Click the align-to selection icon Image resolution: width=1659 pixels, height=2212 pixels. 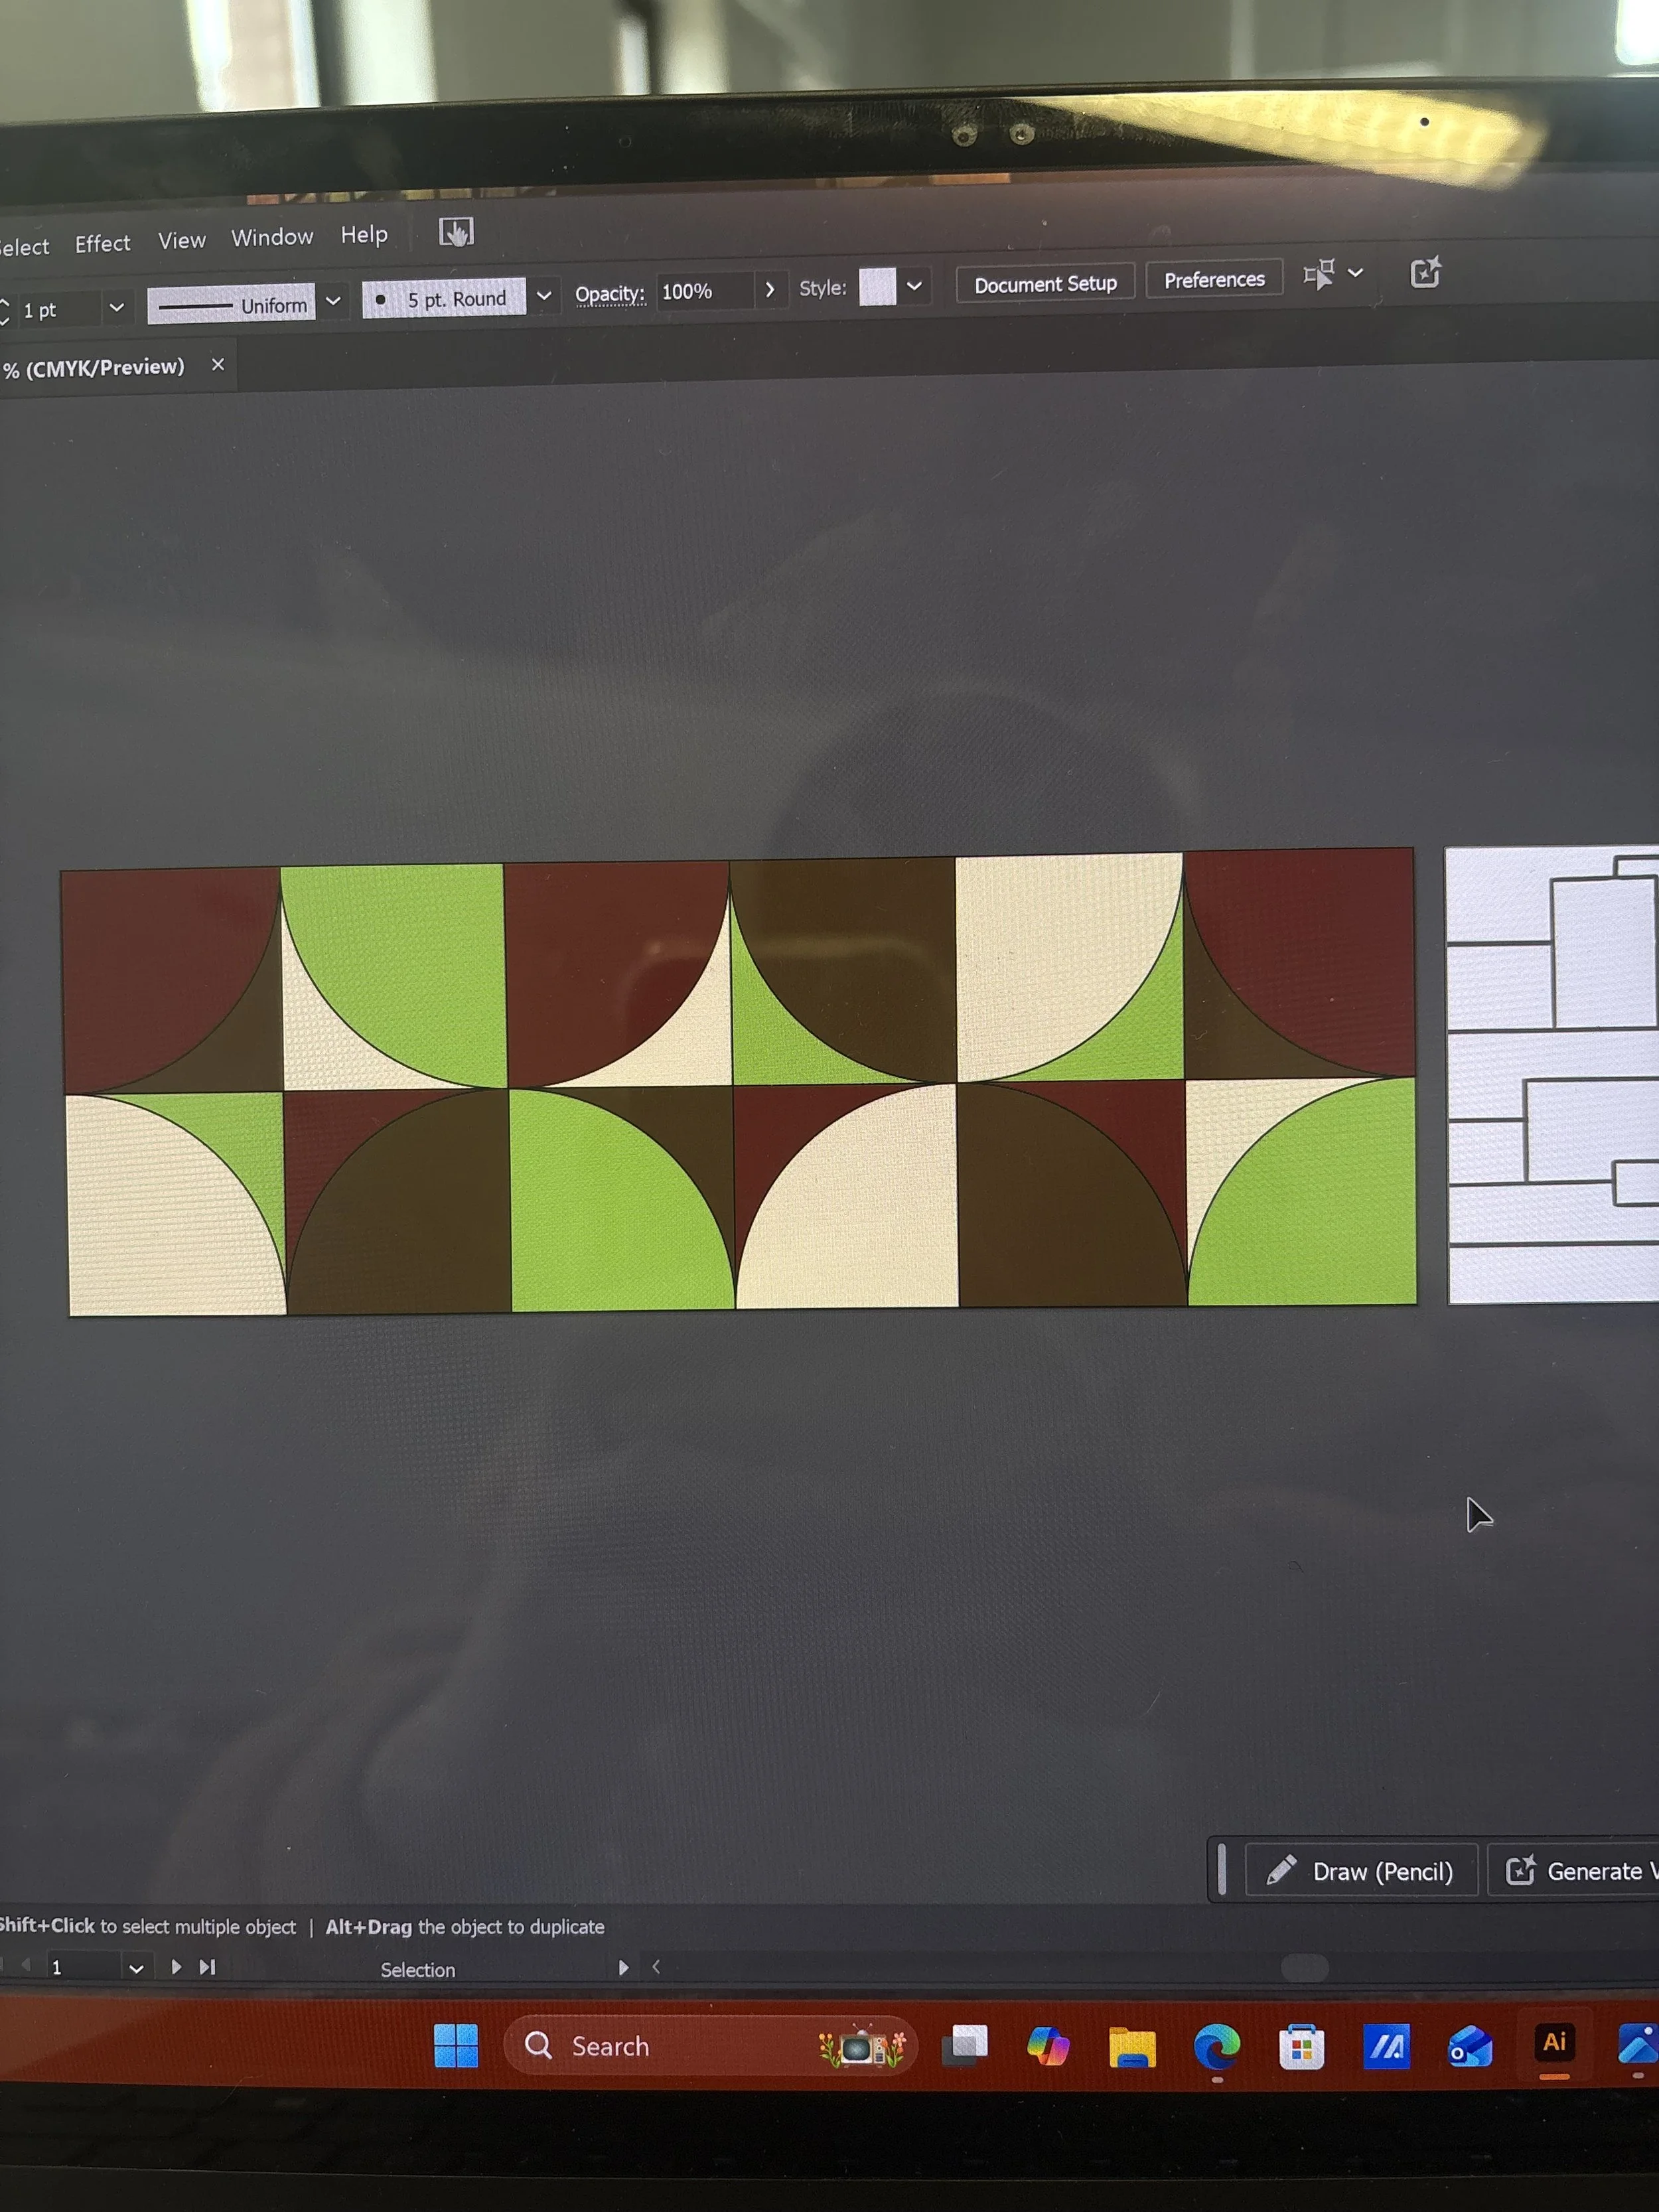1319,274
